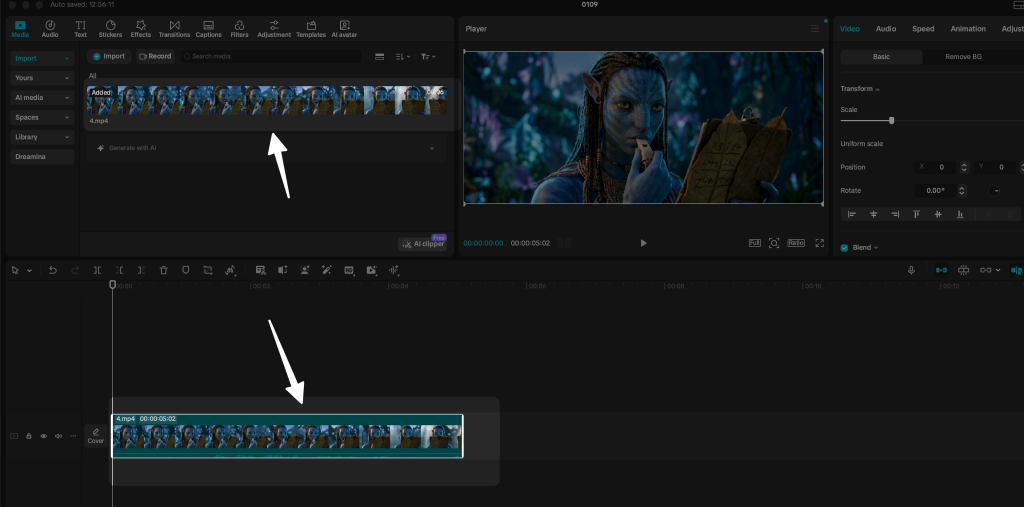This screenshot has height=507, width=1024.
Task: Switch to the Speed properties tab
Action: point(923,29)
